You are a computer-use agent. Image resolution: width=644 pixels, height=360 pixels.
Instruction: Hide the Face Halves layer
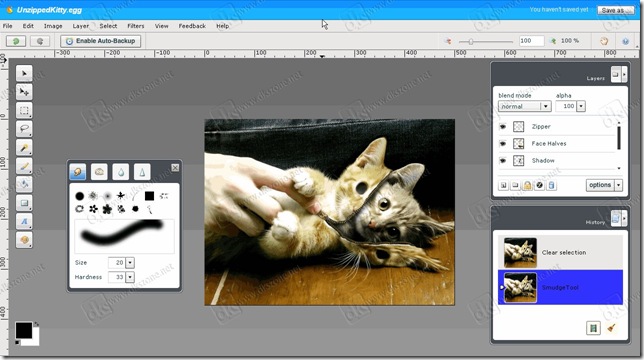(x=503, y=144)
